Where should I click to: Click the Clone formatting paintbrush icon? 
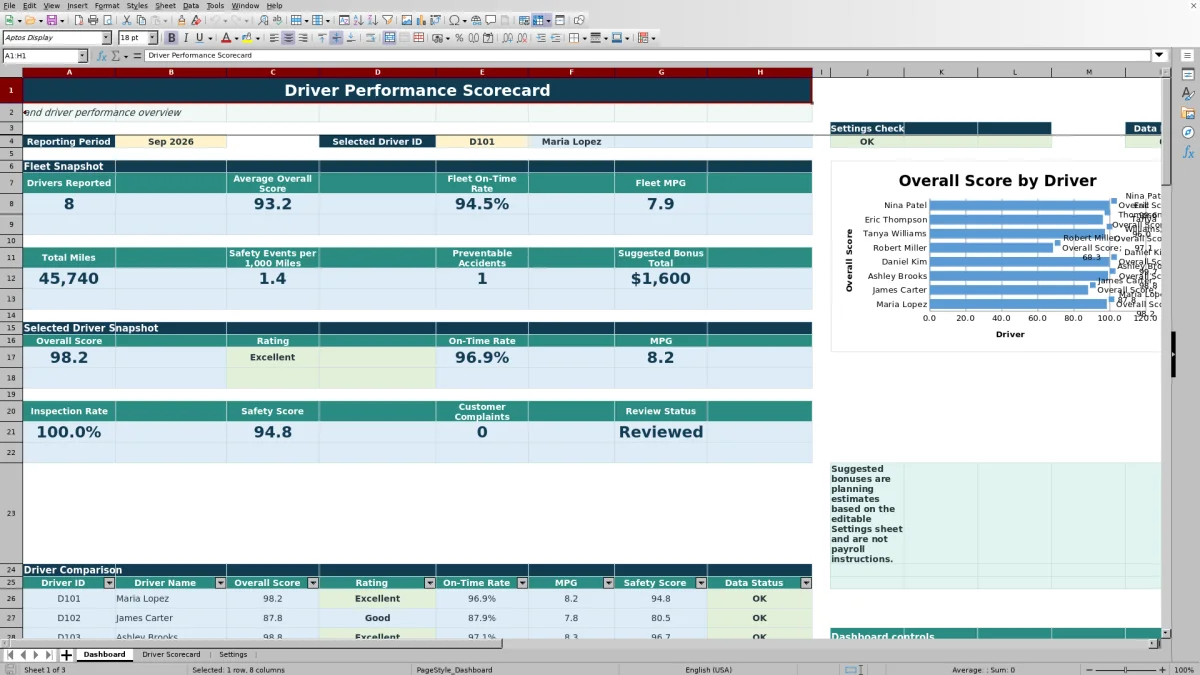coord(181,20)
